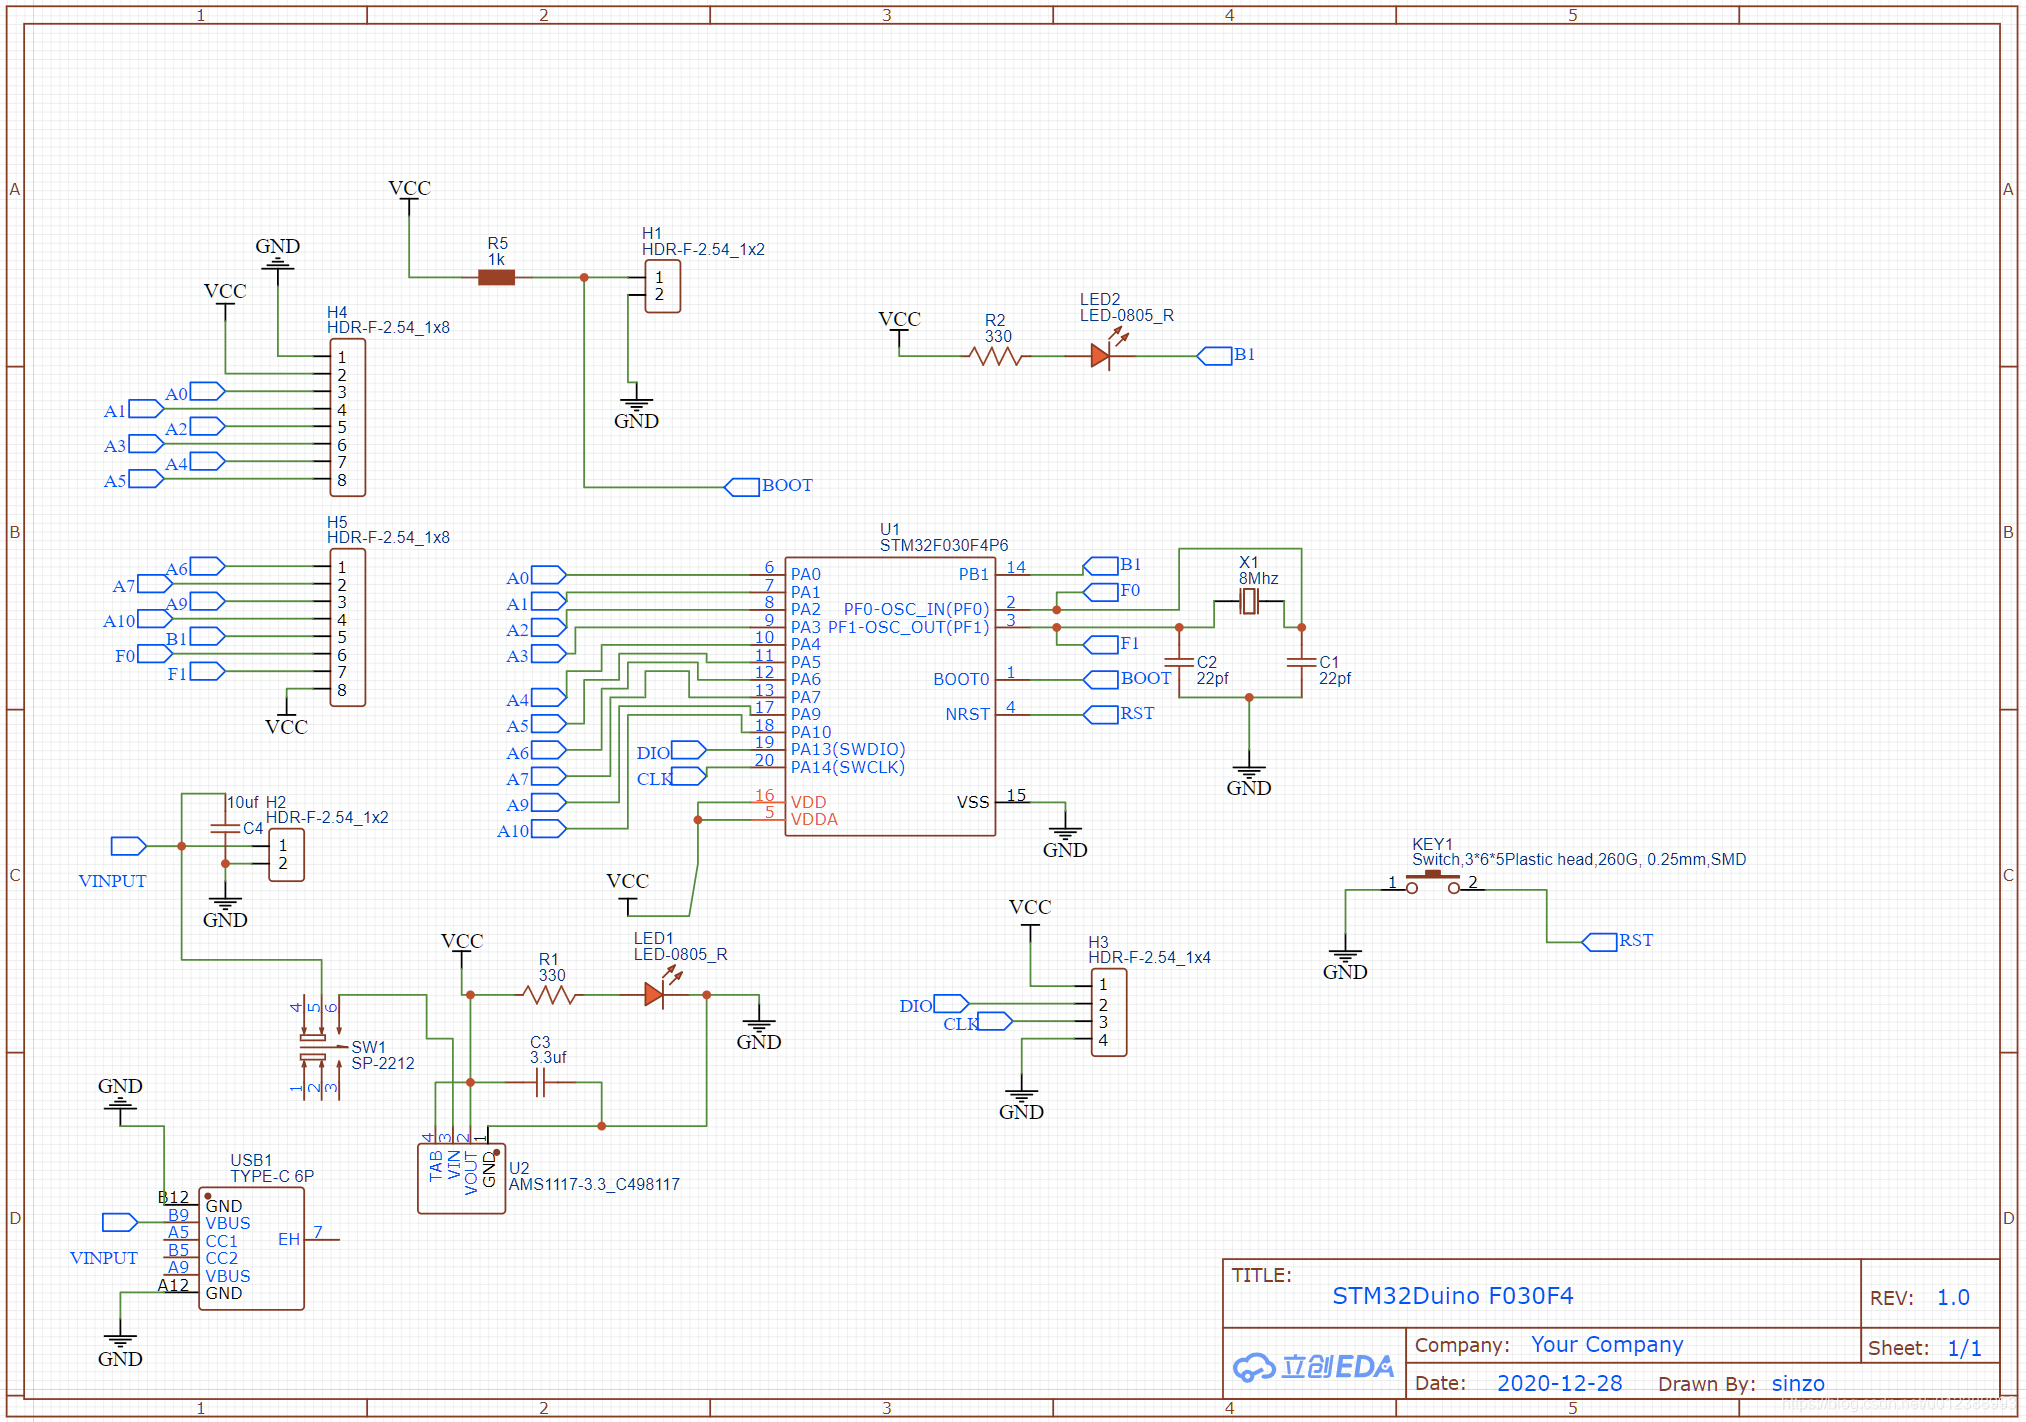Select the drawn by sinzo text
The height and width of the screenshot is (1422, 2026).
(1797, 1383)
